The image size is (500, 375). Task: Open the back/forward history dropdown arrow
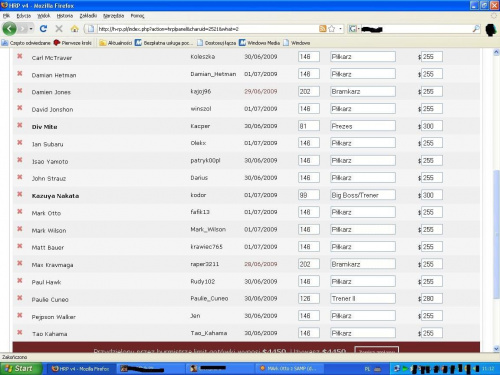click(31, 29)
